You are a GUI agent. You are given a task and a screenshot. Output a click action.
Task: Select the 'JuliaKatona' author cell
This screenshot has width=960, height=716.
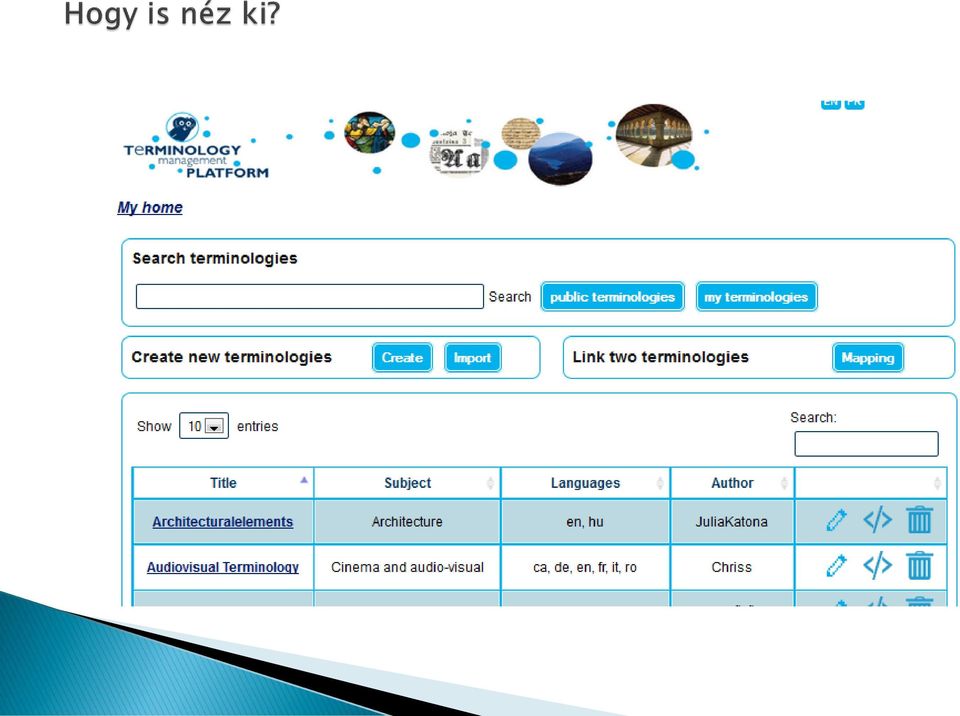tap(732, 522)
